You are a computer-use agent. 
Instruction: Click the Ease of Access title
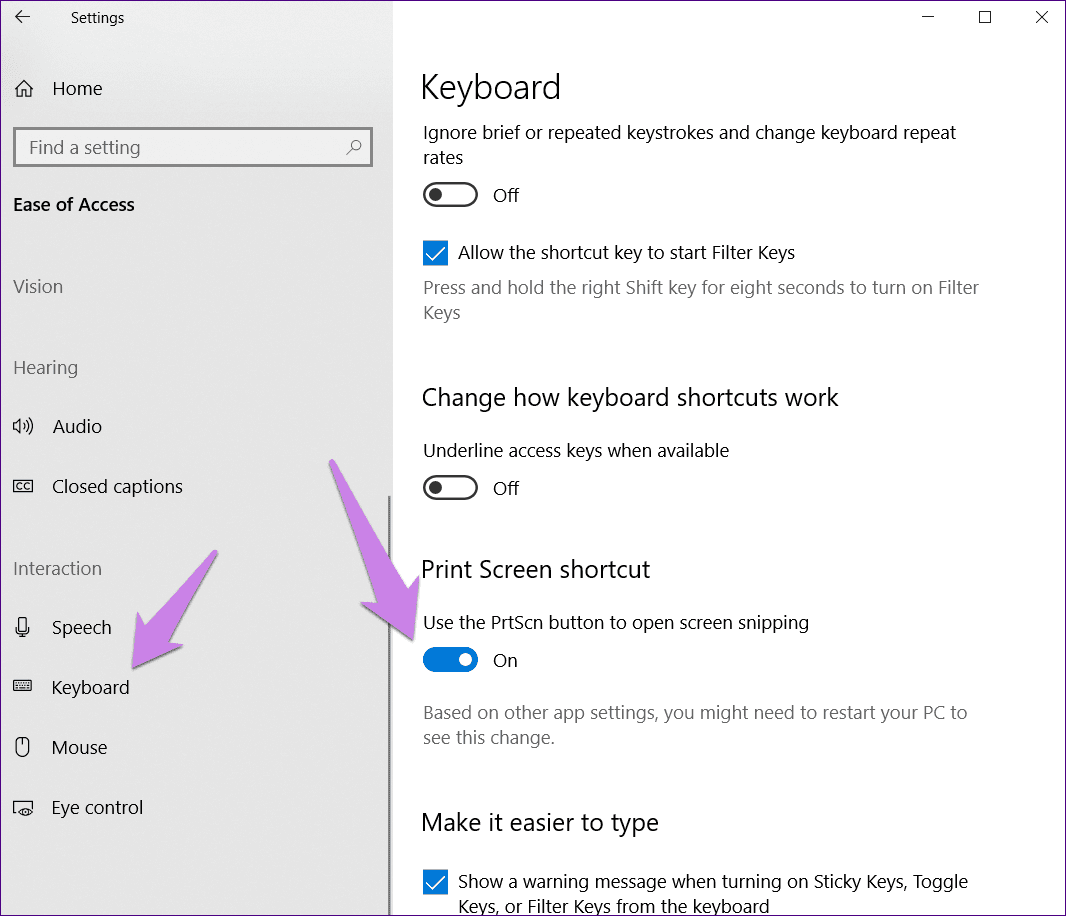74,205
